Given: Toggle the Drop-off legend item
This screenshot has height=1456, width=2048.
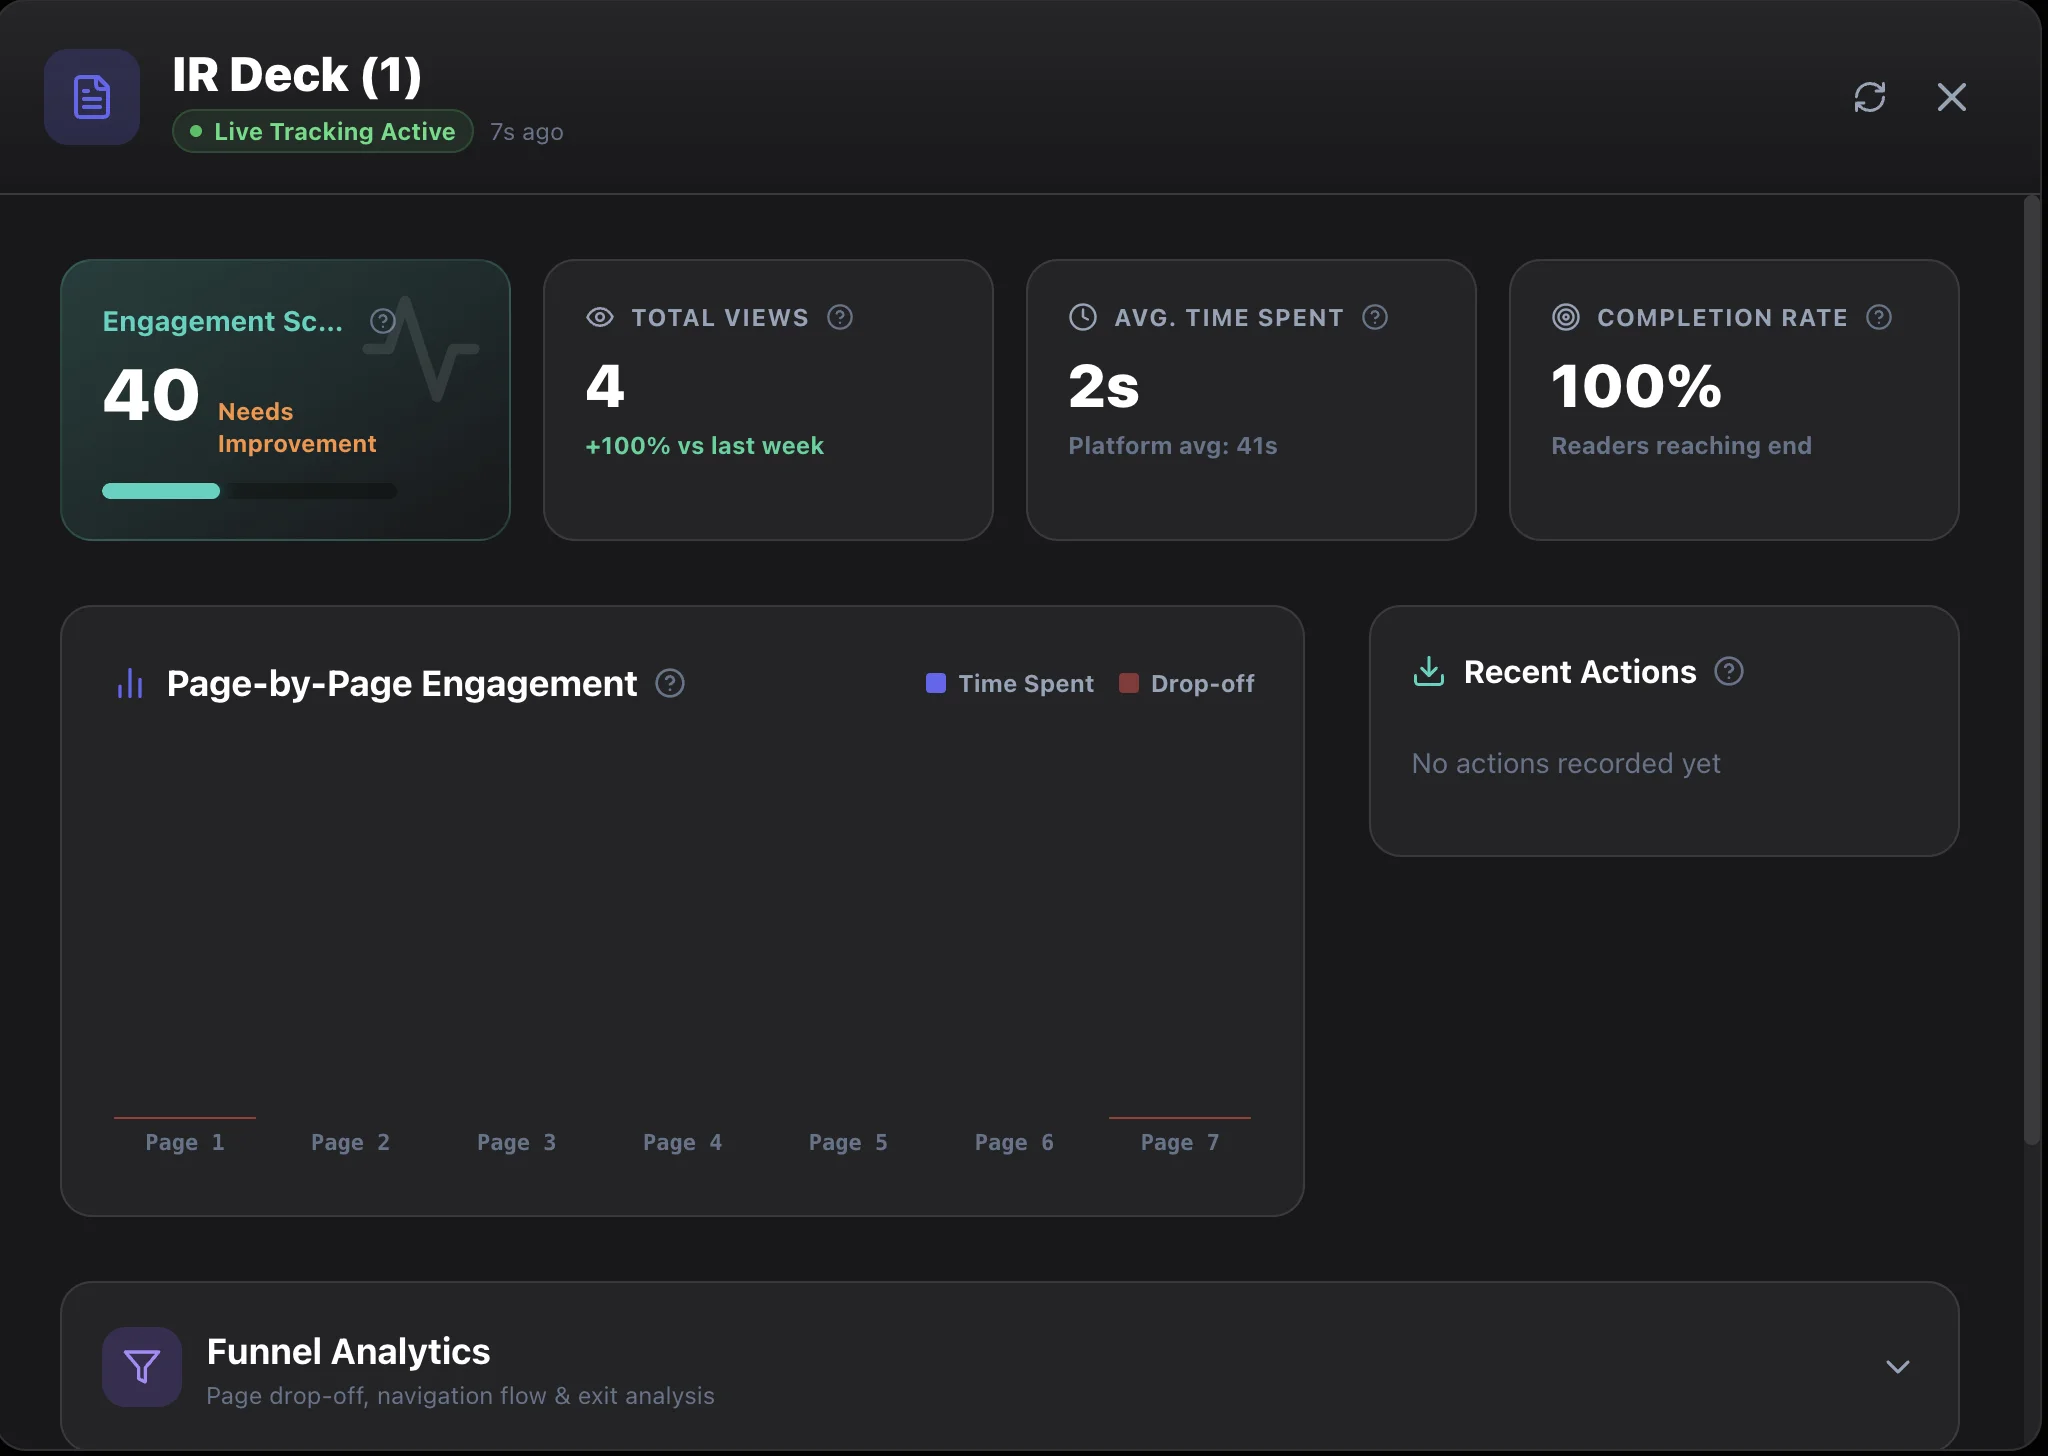Looking at the screenshot, I should click(1186, 684).
